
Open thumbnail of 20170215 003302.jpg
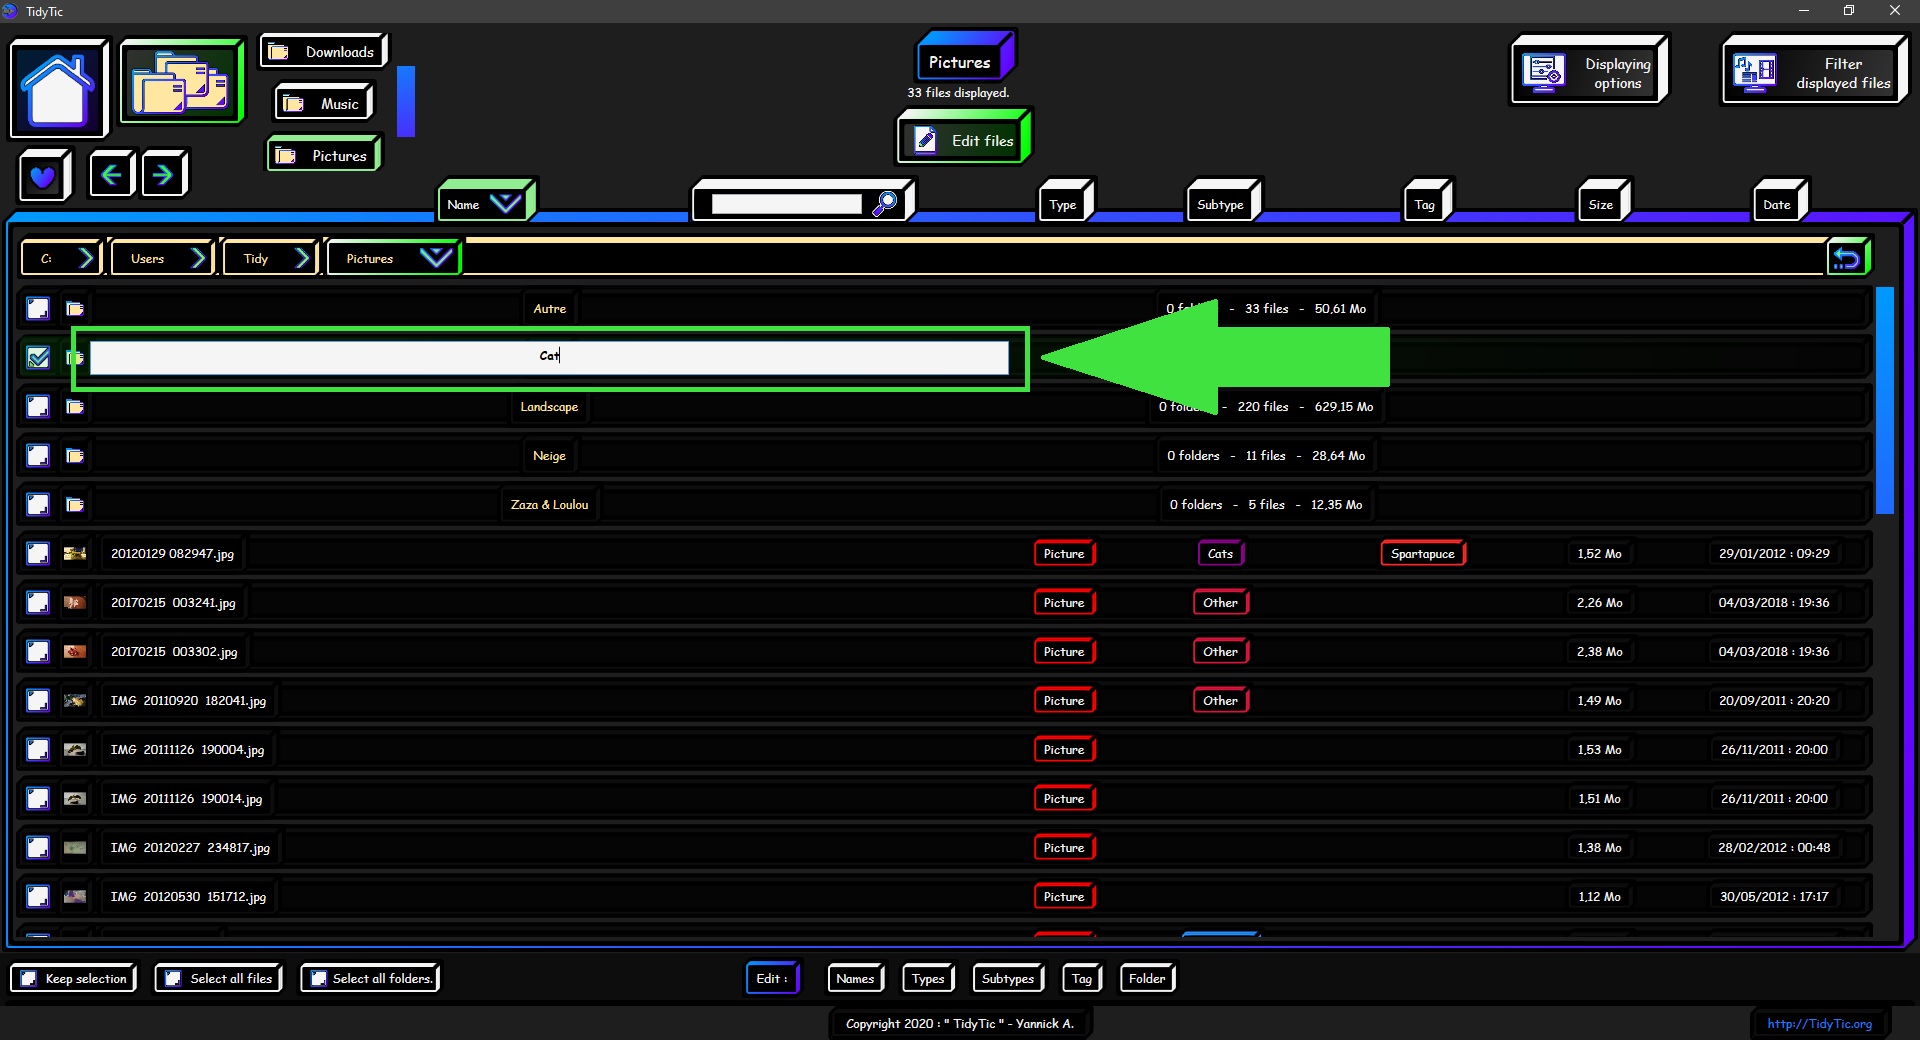(x=75, y=651)
